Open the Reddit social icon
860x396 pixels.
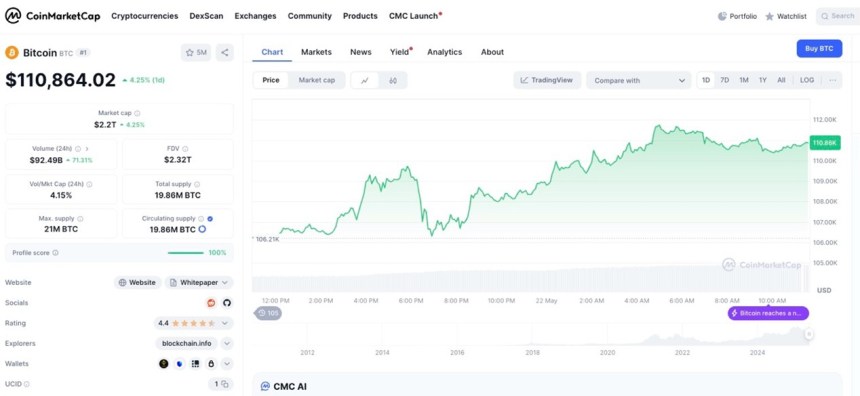pos(211,303)
